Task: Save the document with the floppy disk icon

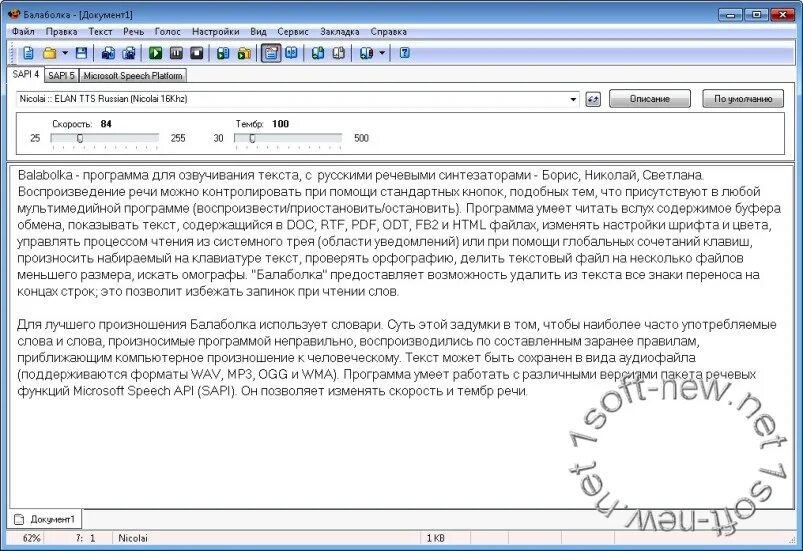Action: click(81, 53)
